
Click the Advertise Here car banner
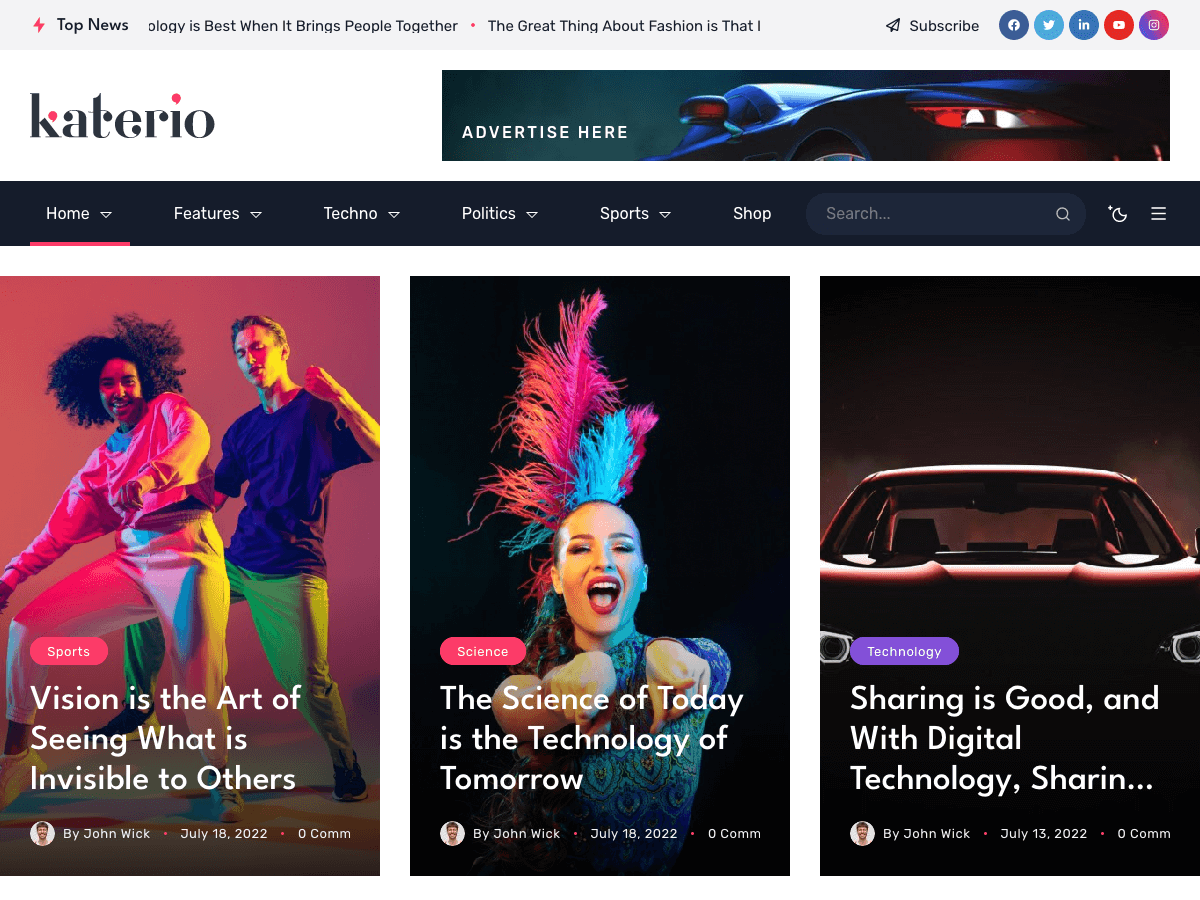coord(806,115)
